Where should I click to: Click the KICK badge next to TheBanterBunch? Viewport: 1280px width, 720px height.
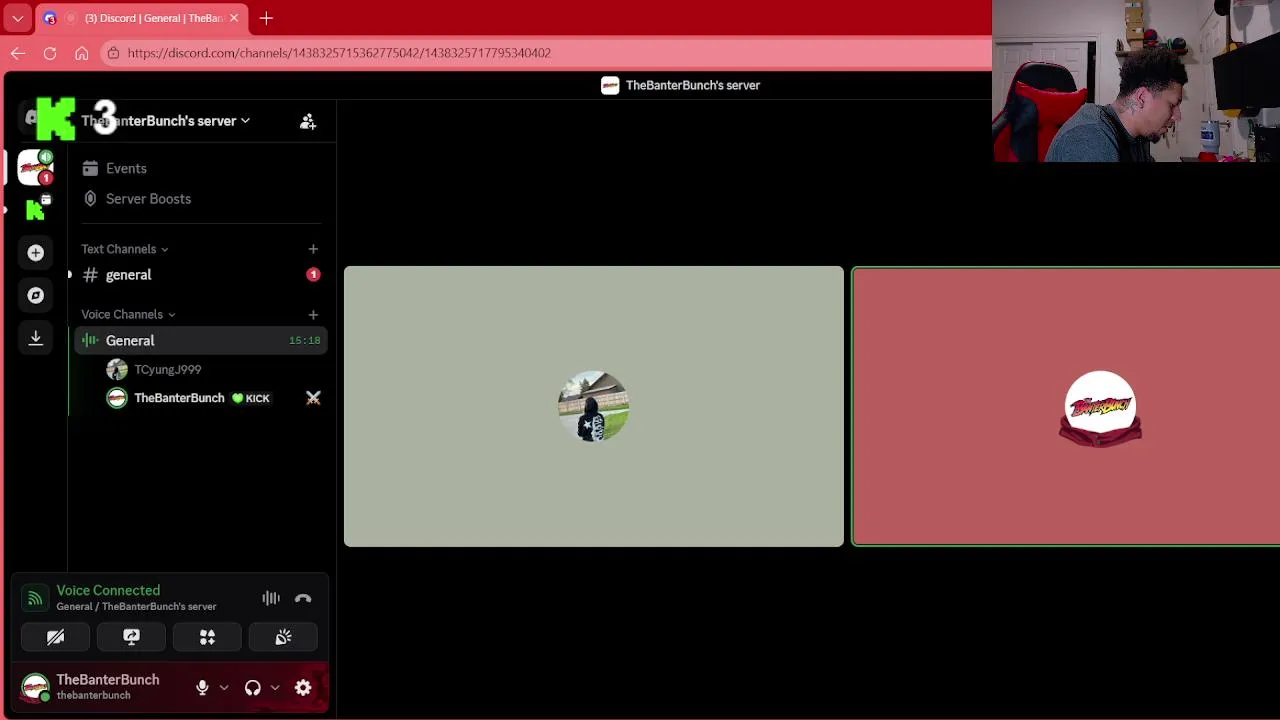point(251,398)
